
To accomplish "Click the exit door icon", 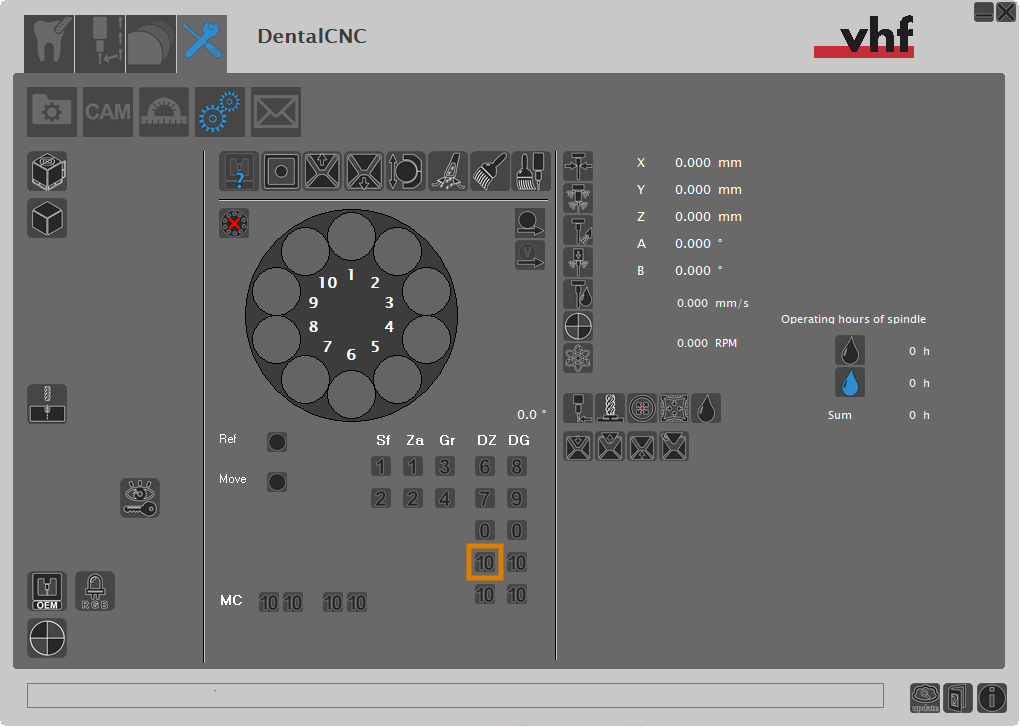I will click(x=958, y=698).
